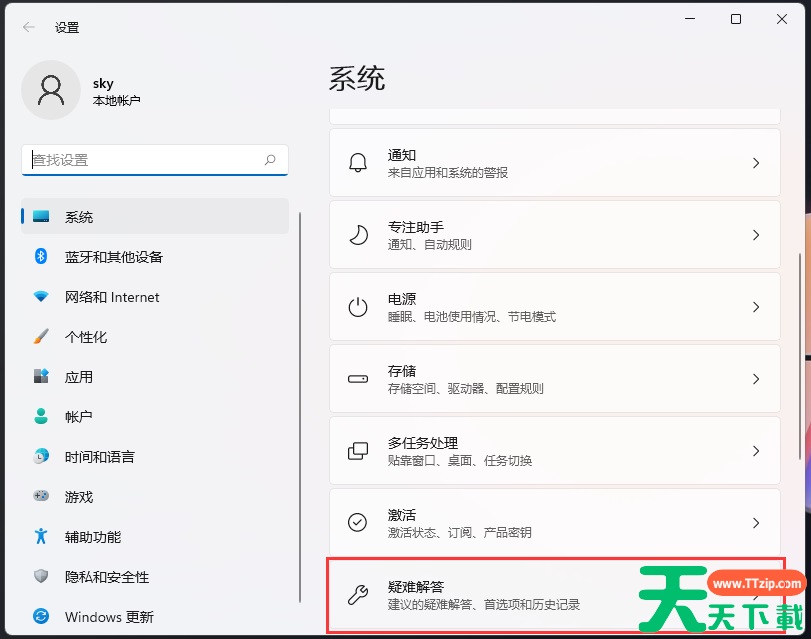Click 应用 label in the sidebar
Viewport: 811px width, 639px height.
[79, 377]
